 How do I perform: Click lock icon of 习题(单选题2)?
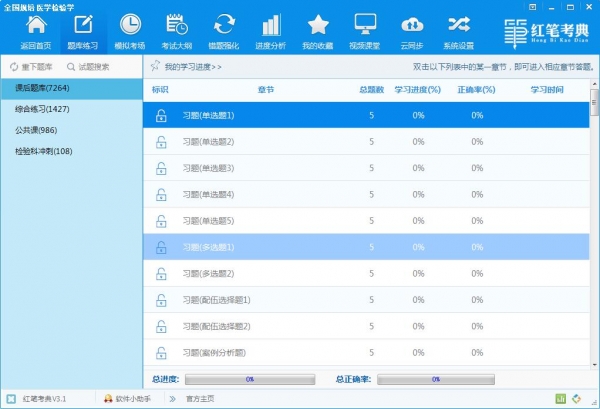(161, 142)
